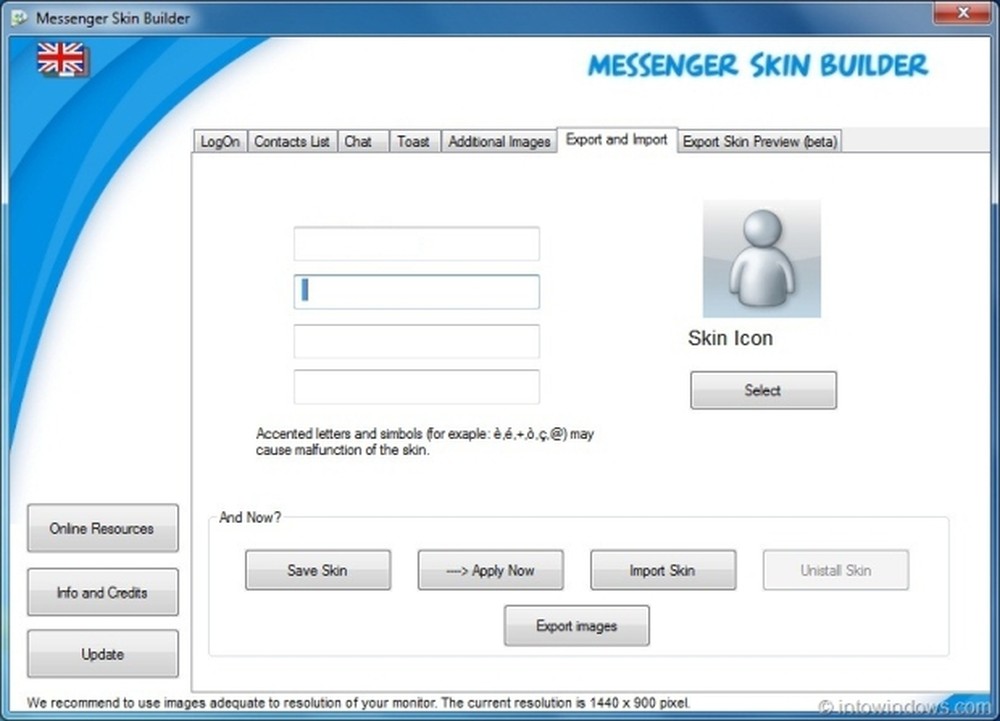Click the Skin Icon person image
The width and height of the screenshot is (1000, 721).
coord(761,258)
